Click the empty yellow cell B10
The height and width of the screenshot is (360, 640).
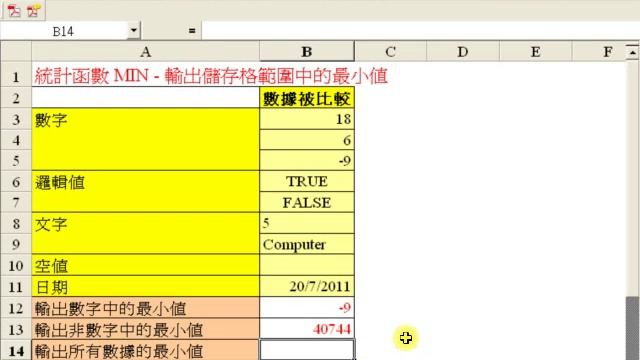tap(307, 265)
